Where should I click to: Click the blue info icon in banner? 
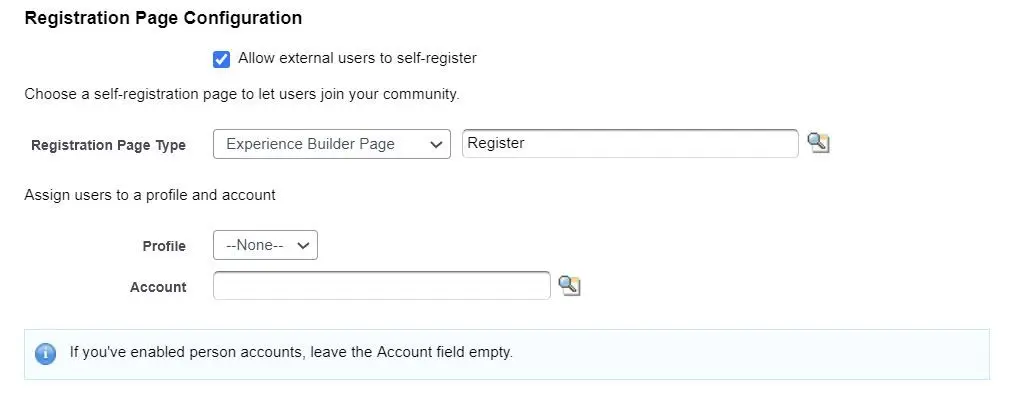tap(45, 354)
